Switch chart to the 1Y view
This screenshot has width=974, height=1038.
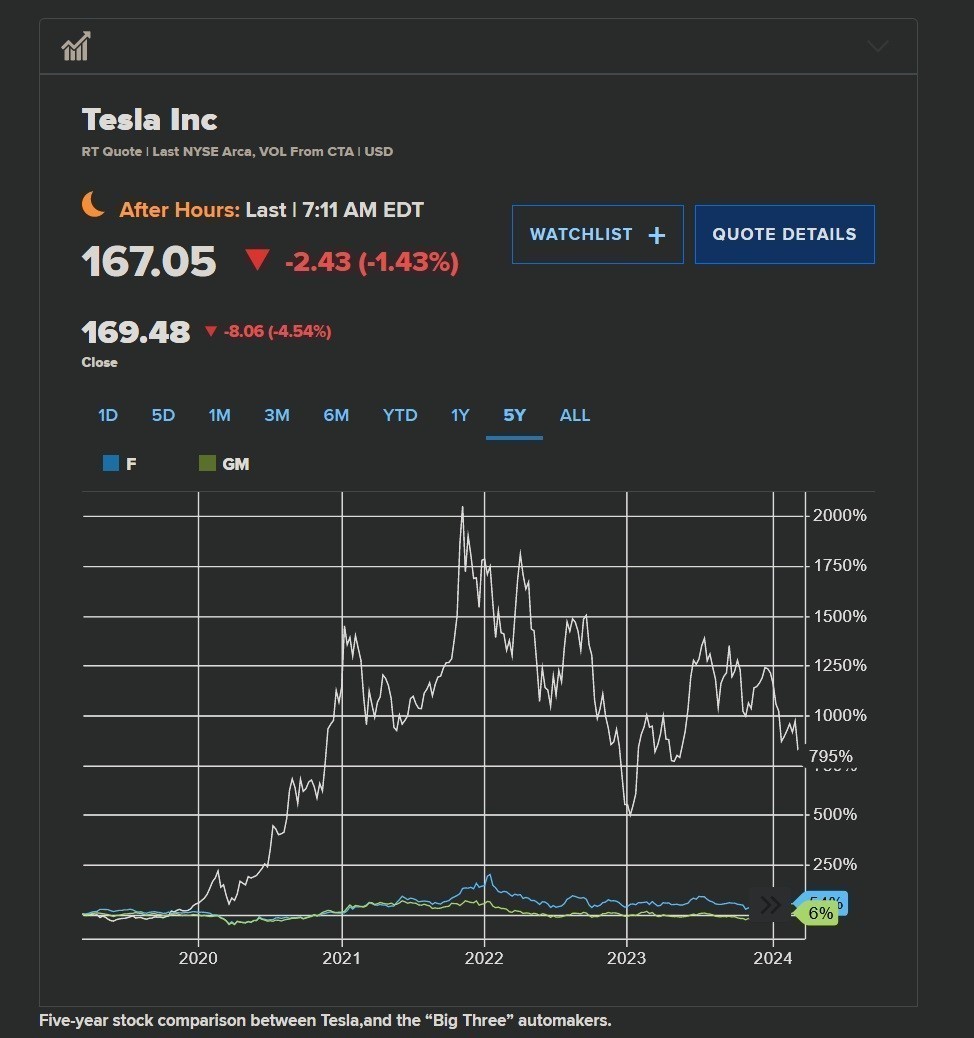pyautogui.click(x=460, y=415)
